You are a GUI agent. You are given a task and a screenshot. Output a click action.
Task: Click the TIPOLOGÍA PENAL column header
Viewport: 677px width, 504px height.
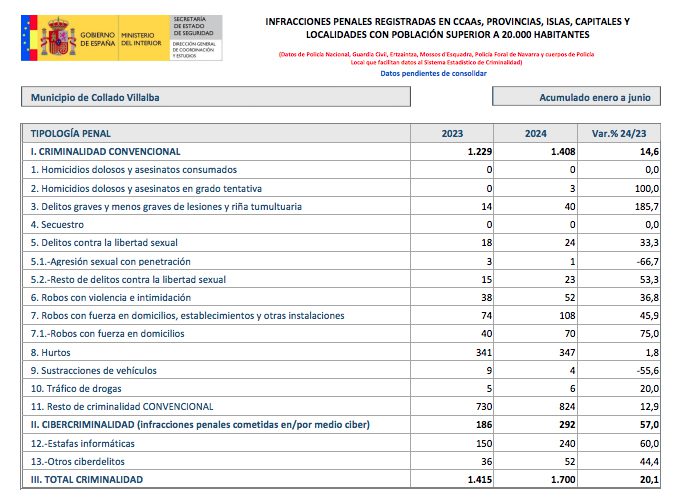(x=71, y=133)
